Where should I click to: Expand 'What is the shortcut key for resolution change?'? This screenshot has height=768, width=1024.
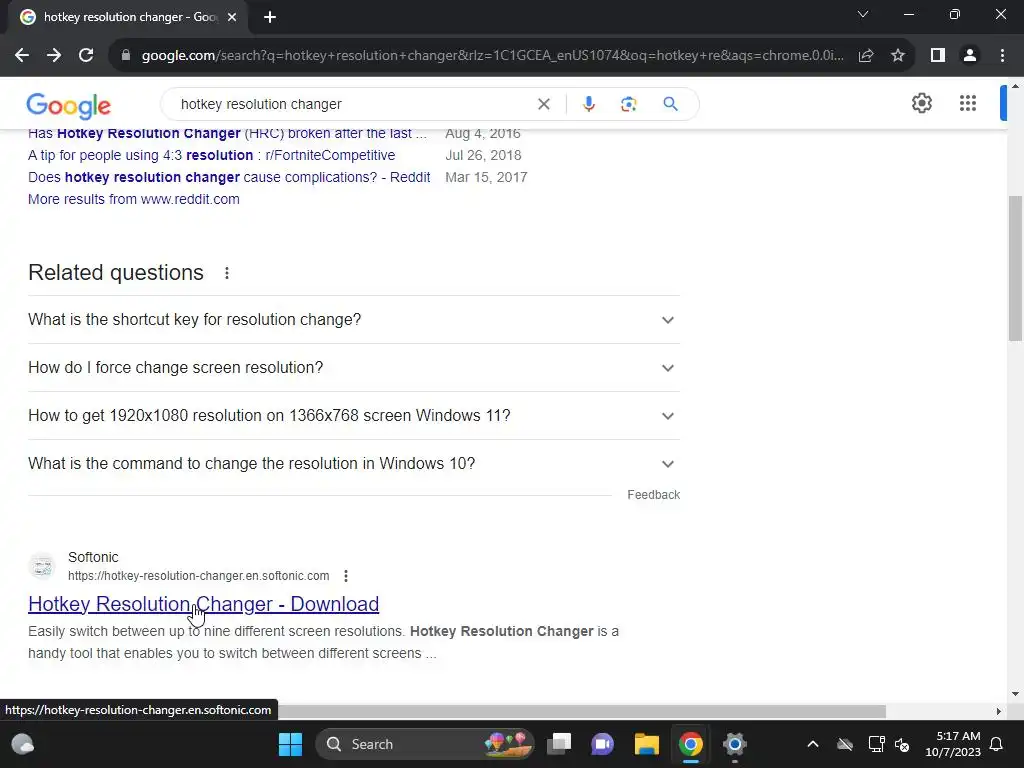tap(353, 320)
